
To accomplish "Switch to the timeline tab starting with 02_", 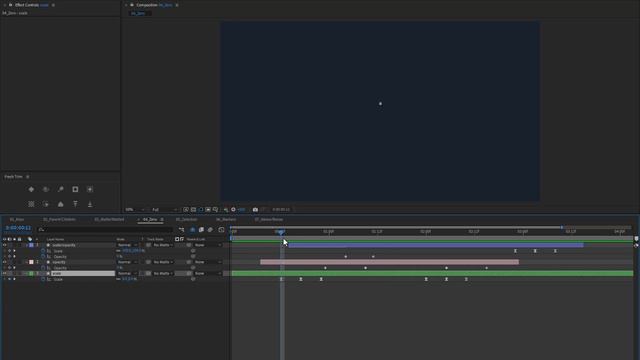I will pos(59,220).
